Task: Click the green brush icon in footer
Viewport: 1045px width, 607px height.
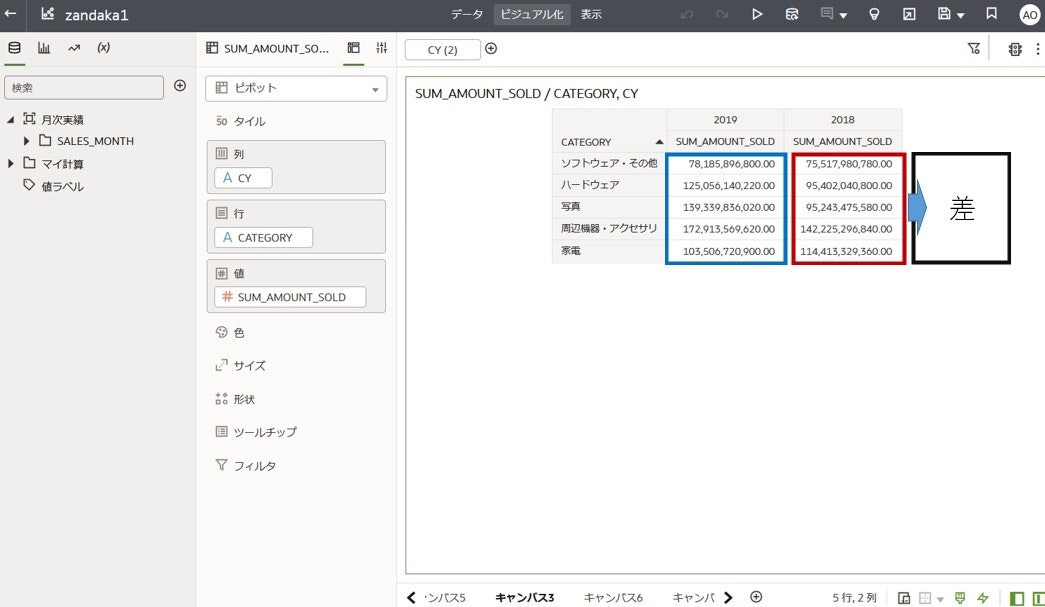Action: (960, 598)
